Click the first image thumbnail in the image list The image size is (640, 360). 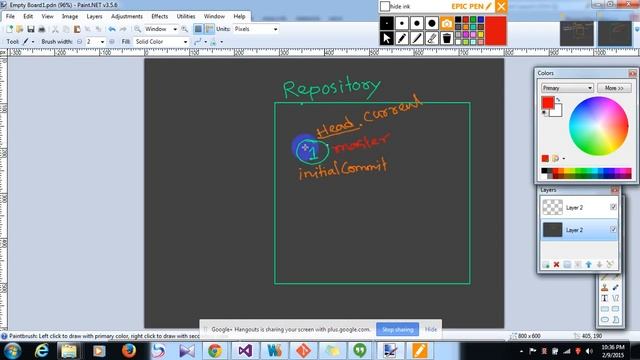tap(577, 33)
